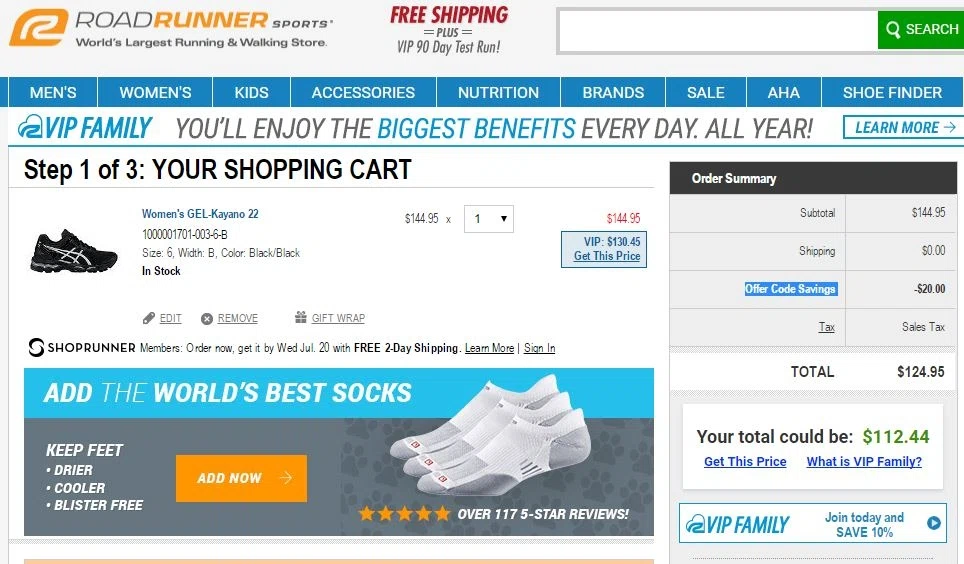The width and height of the screenshot is (964, 564).
Task: Click the Remove circle-x icon
Action: tap(207, 319)
